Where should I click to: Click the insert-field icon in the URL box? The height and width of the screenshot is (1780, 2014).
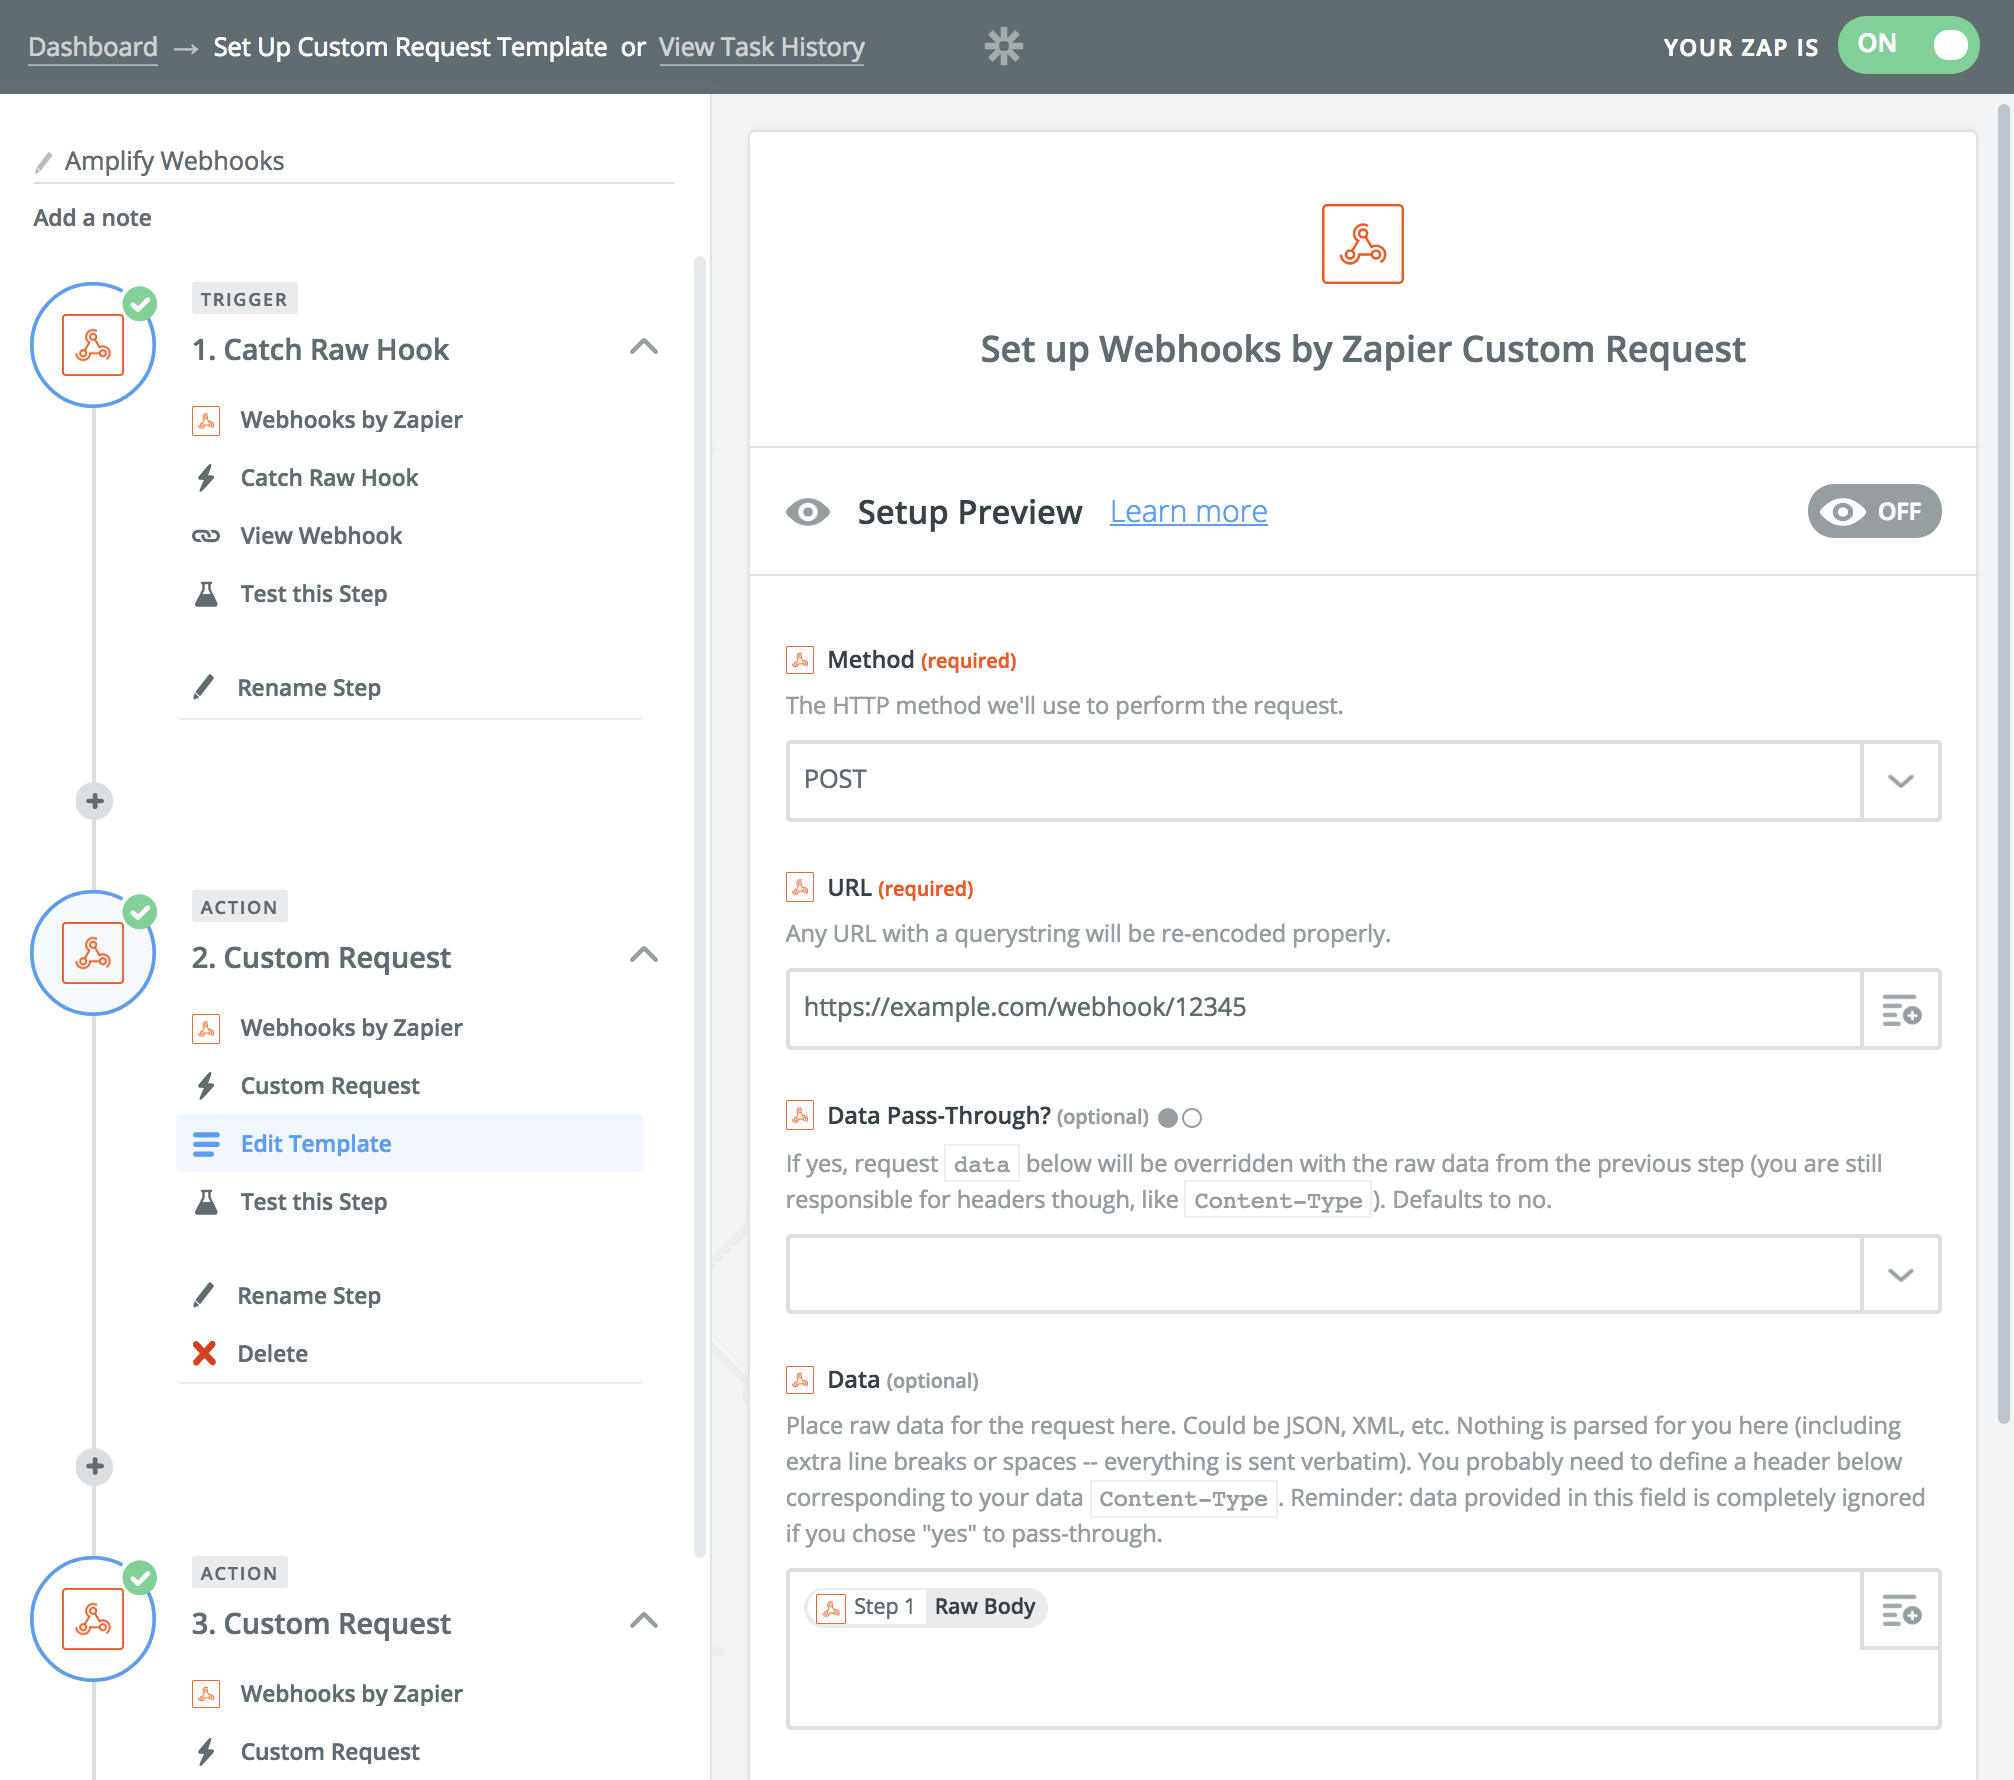(1901, 1010)
